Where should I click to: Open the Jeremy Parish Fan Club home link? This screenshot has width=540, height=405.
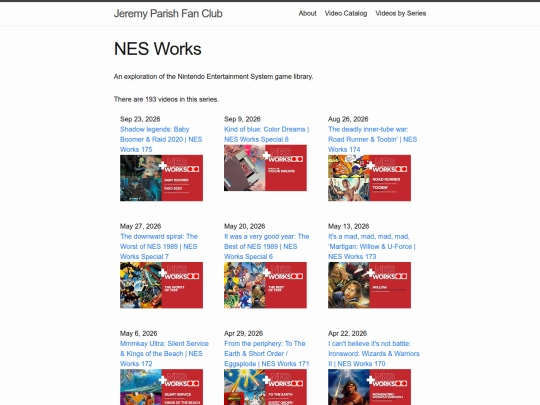[168, 13]
